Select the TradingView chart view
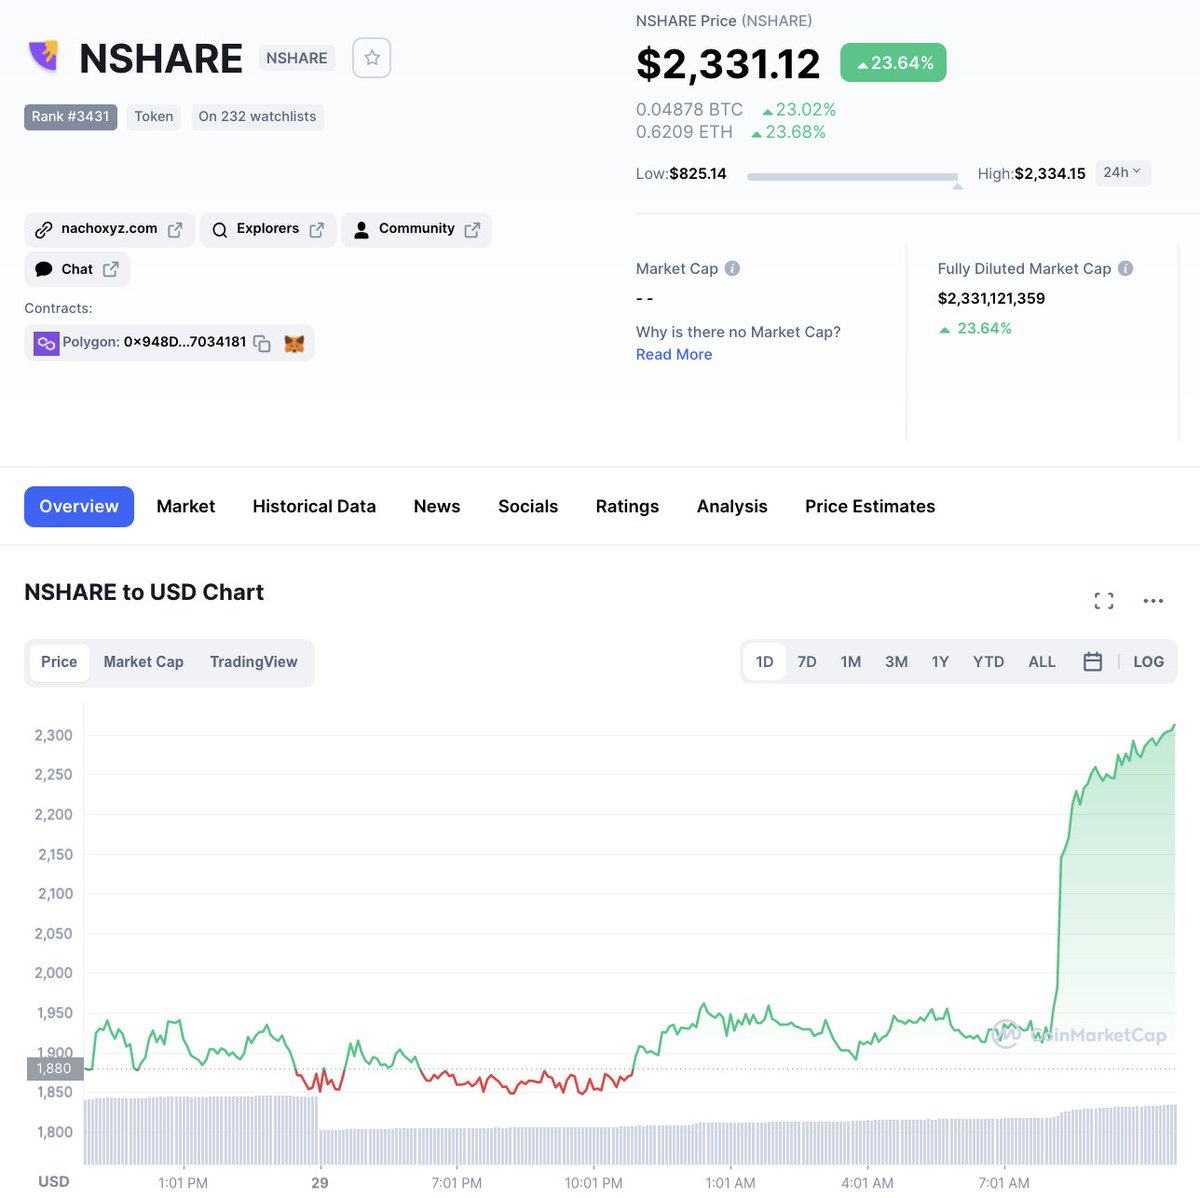 click(254, 662)
